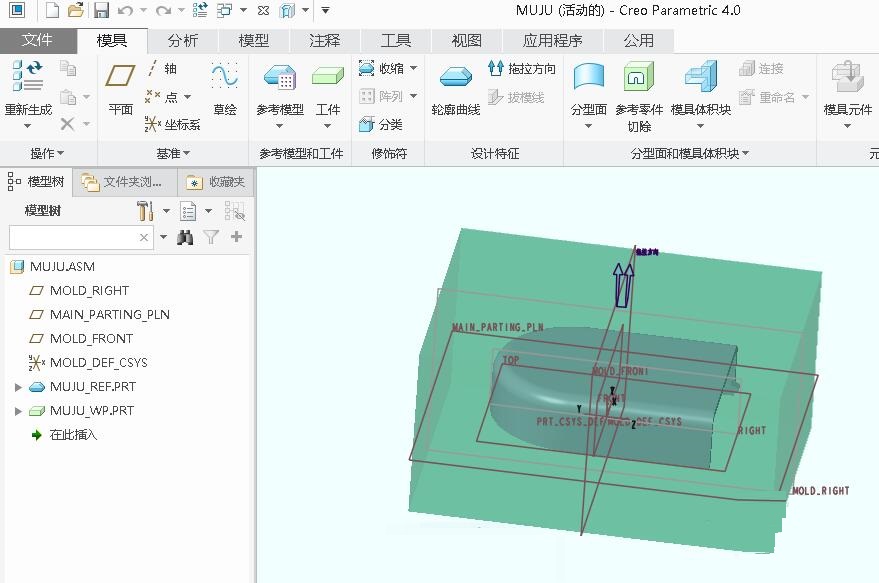Select MOLD_RIGHT plane in the tree
This screenshot has height=583, width=879.
[x=78, y=291]
